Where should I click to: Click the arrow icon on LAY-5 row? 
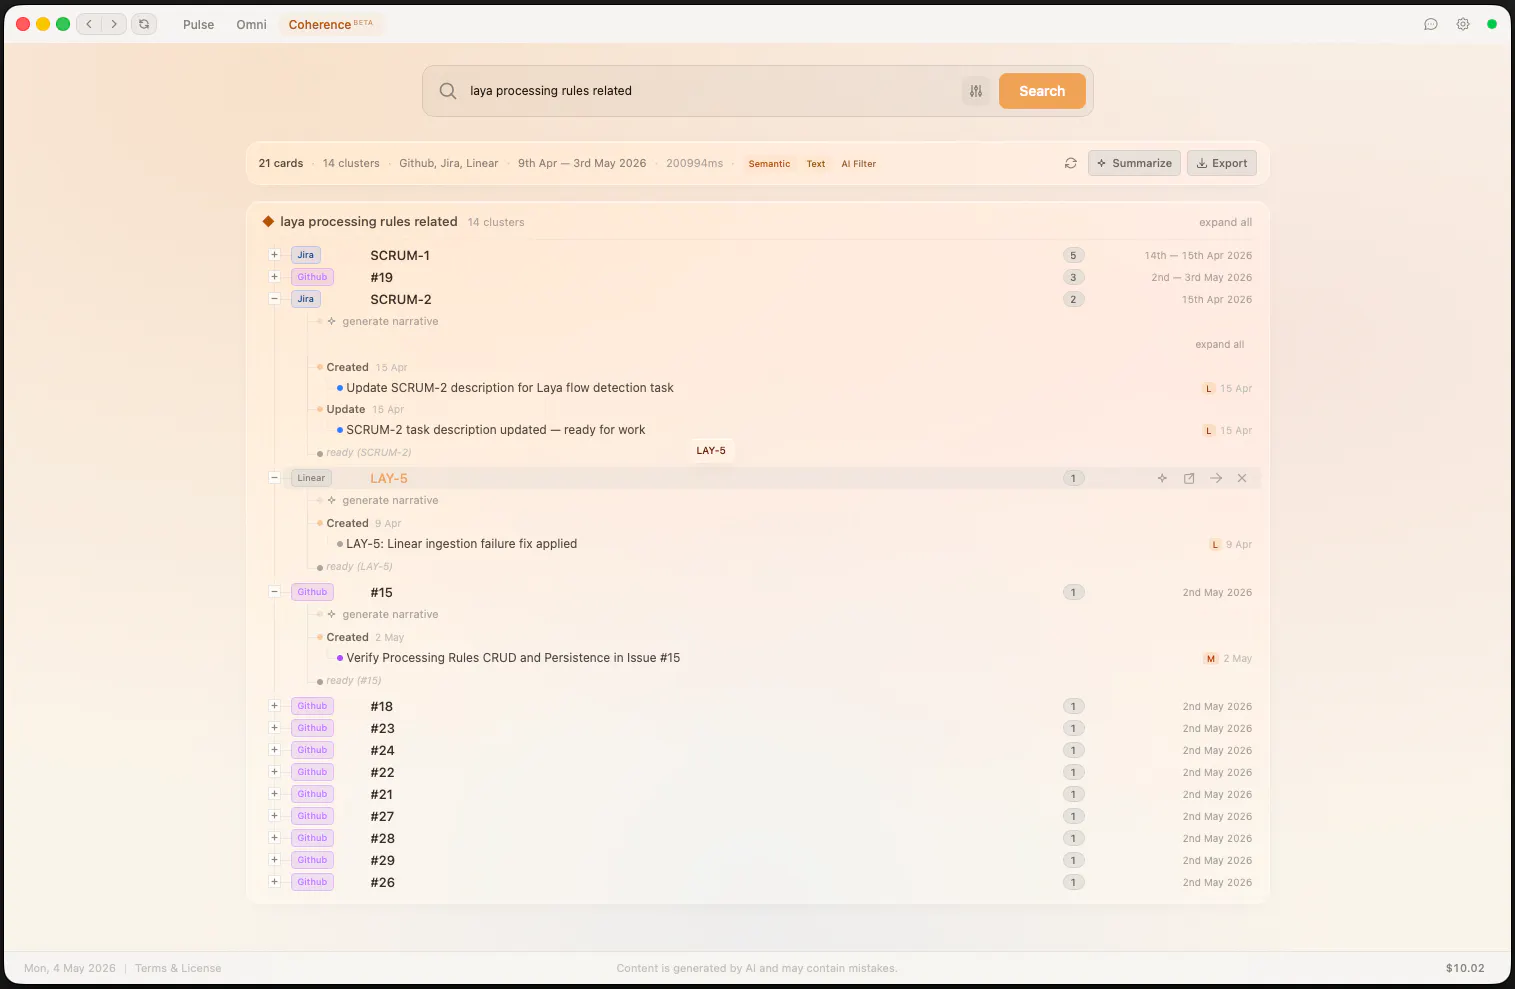[1216, 478]
